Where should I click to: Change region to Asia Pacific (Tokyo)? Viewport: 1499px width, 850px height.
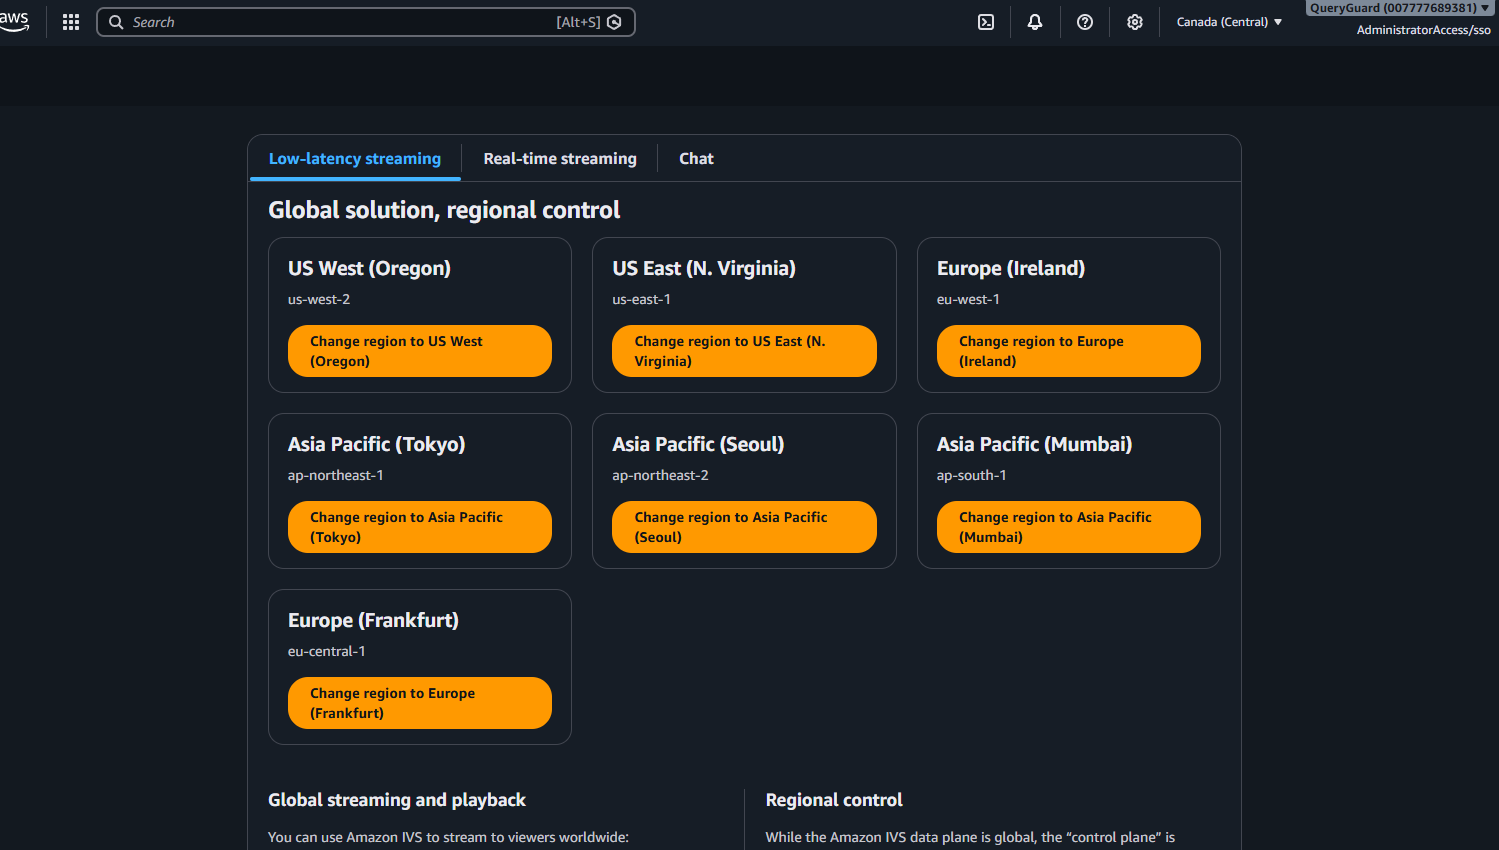click(x=420, y=527)
